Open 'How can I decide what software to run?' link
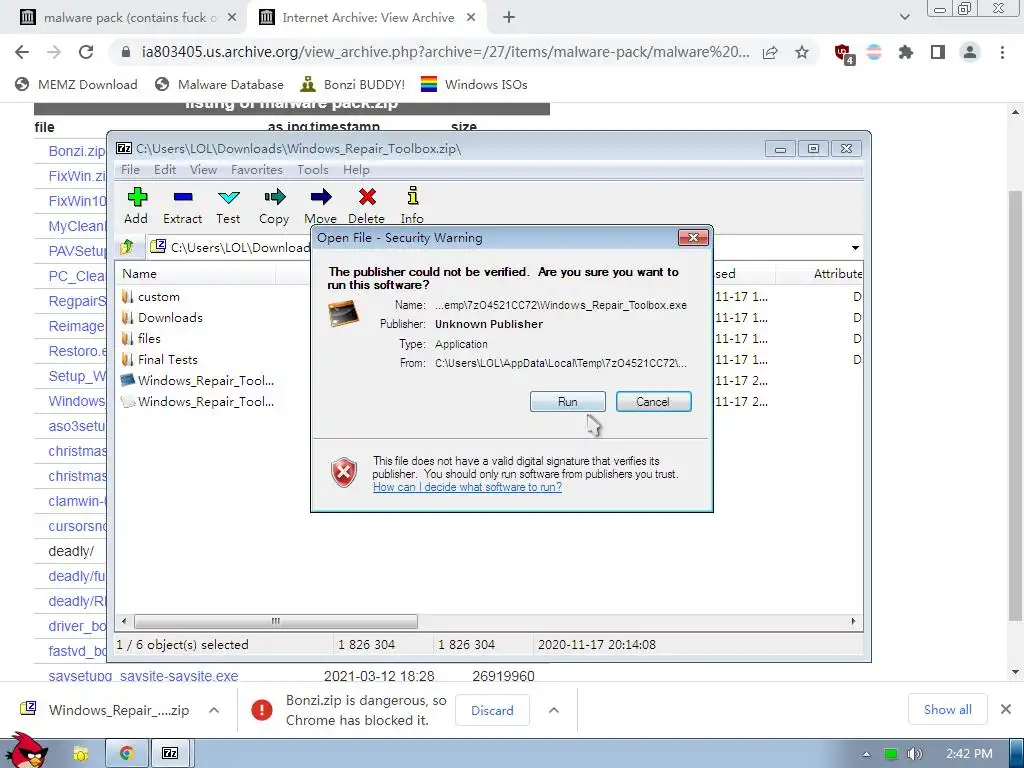Image resolution: width=1024 pixels, height=768 pixels. point(467,487)
